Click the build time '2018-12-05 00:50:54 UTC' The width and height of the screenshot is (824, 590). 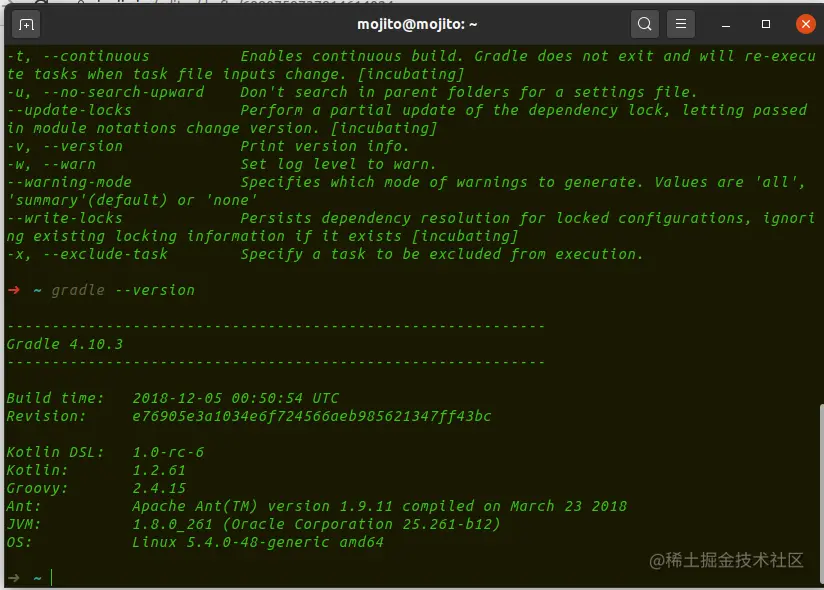[235, 398]
